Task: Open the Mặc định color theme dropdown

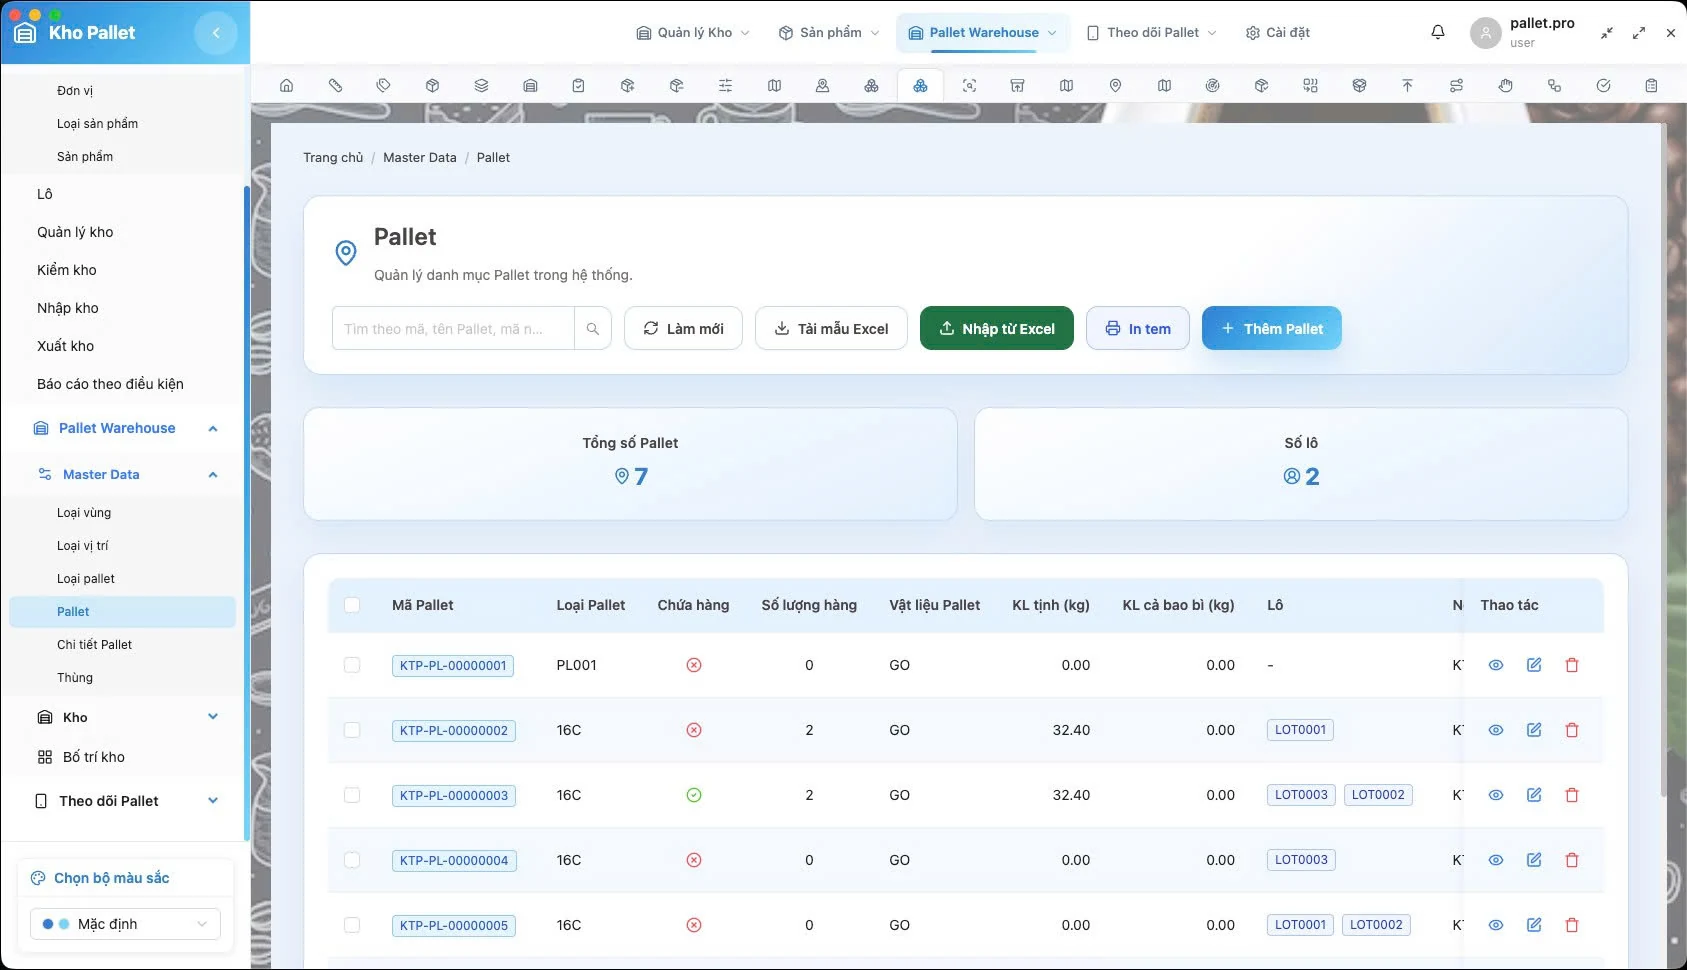Action: (x=125, y=924)
